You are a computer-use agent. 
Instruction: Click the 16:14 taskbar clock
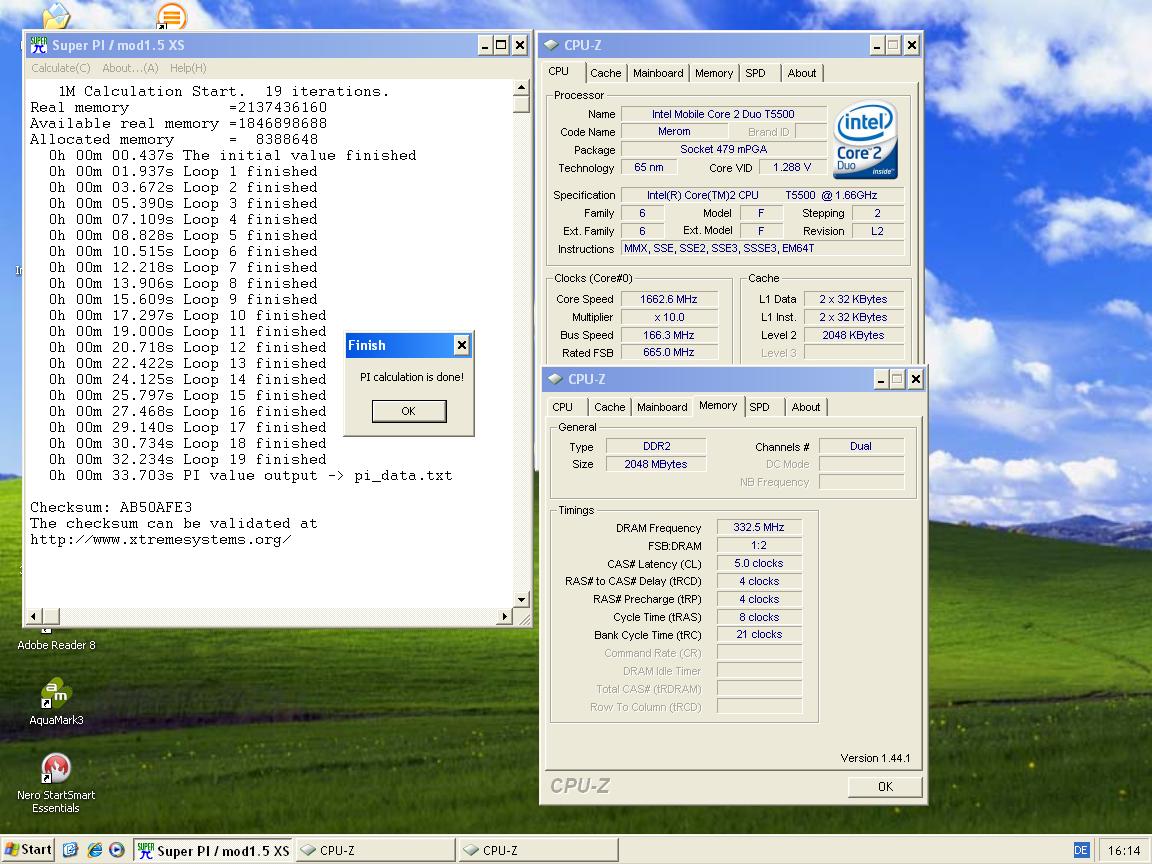[x=1123, y=850]
